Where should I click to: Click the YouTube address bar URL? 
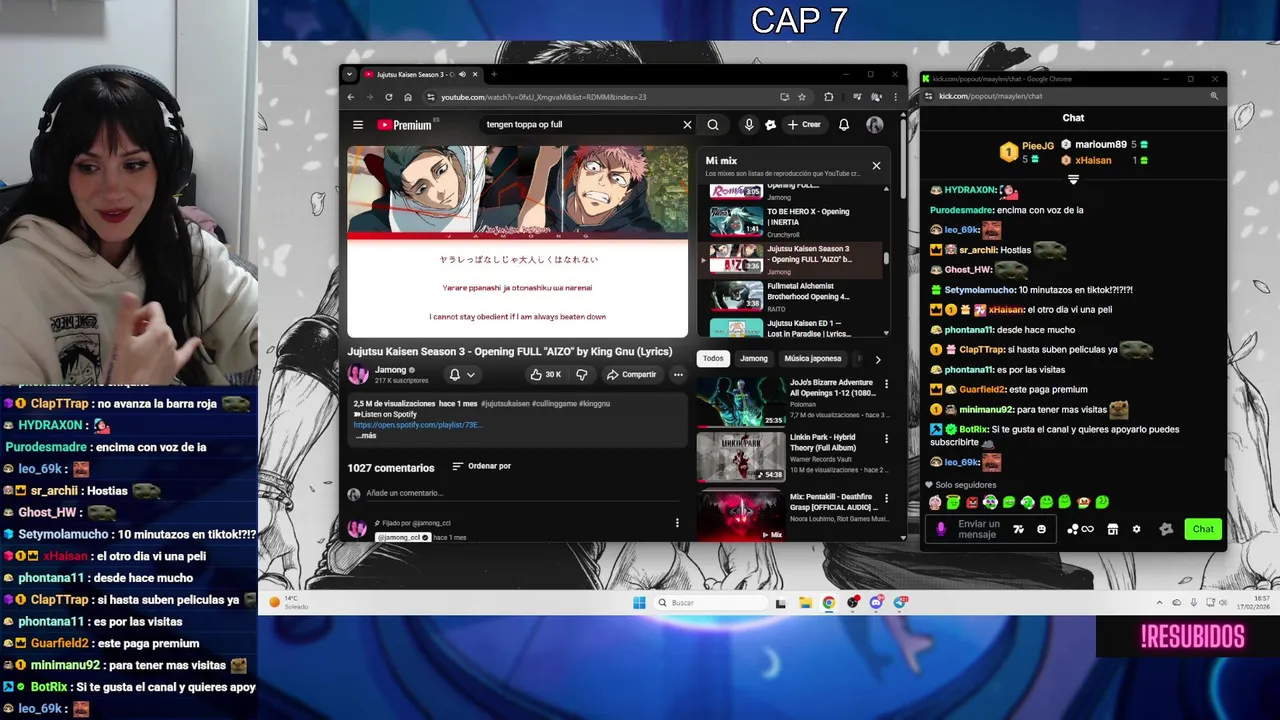544,97
